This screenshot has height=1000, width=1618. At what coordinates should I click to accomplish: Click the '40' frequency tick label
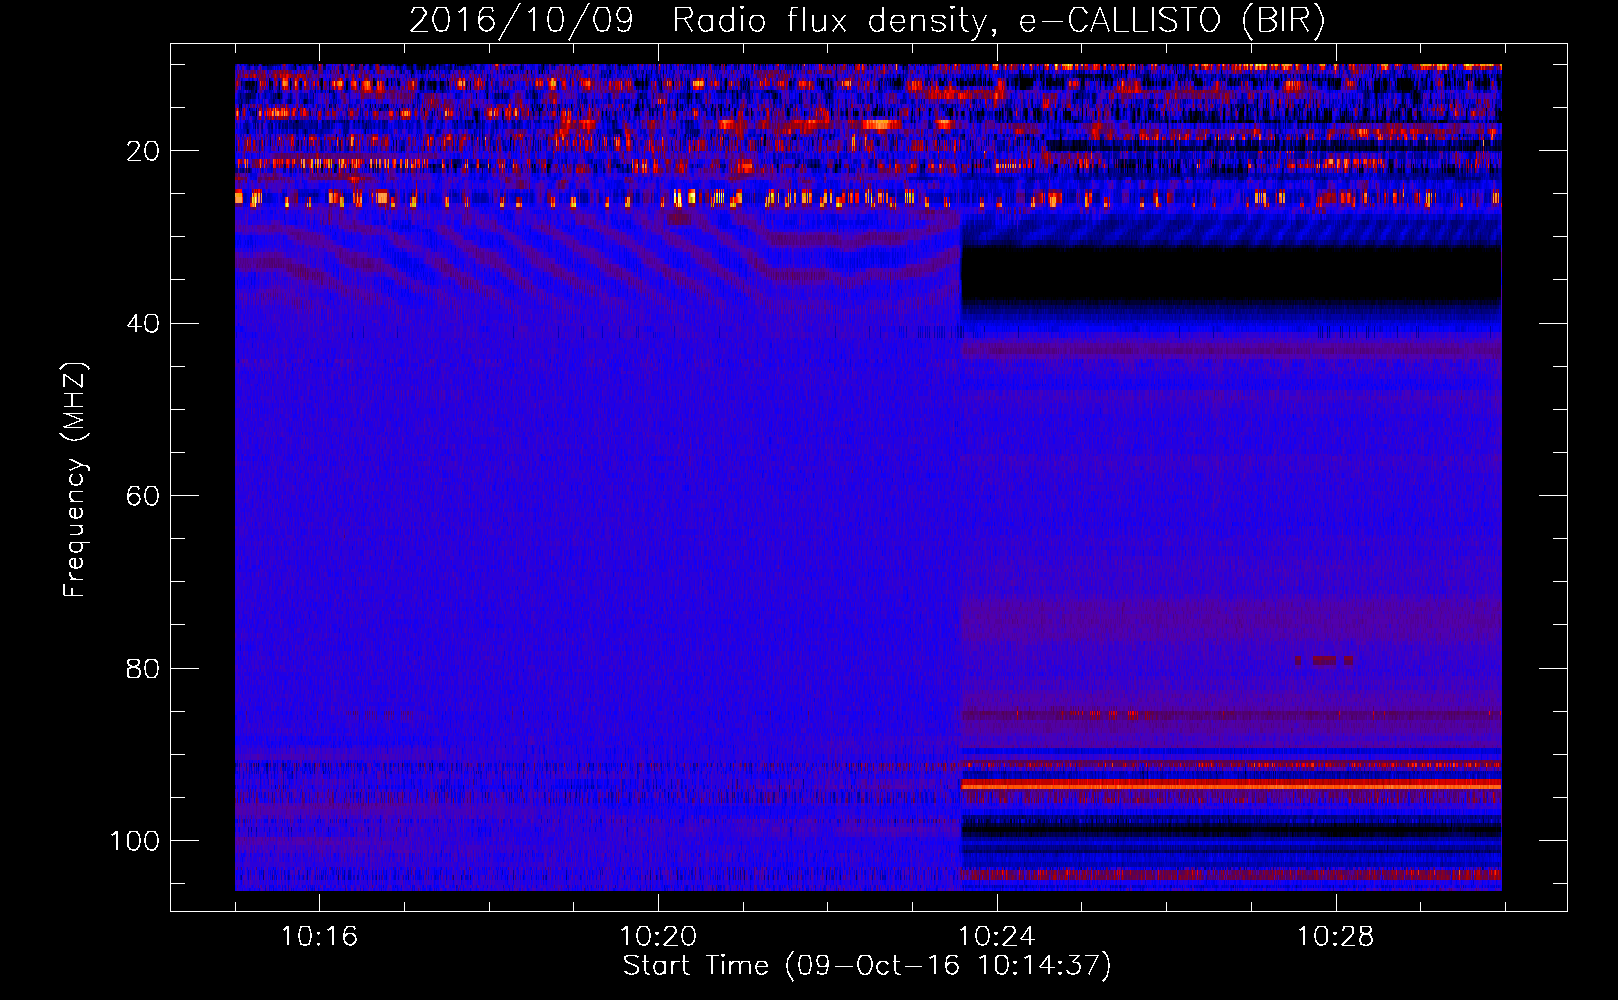pyautogui.click(x=143, y=324)
